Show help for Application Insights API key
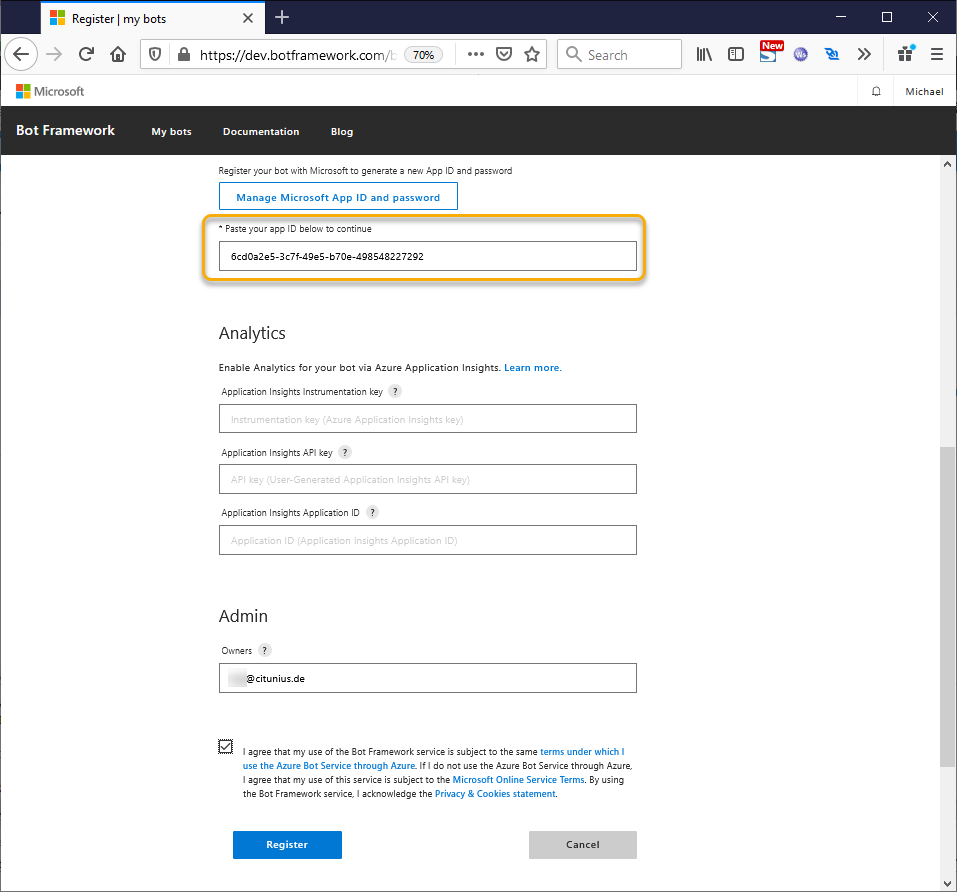 [345, 452]
